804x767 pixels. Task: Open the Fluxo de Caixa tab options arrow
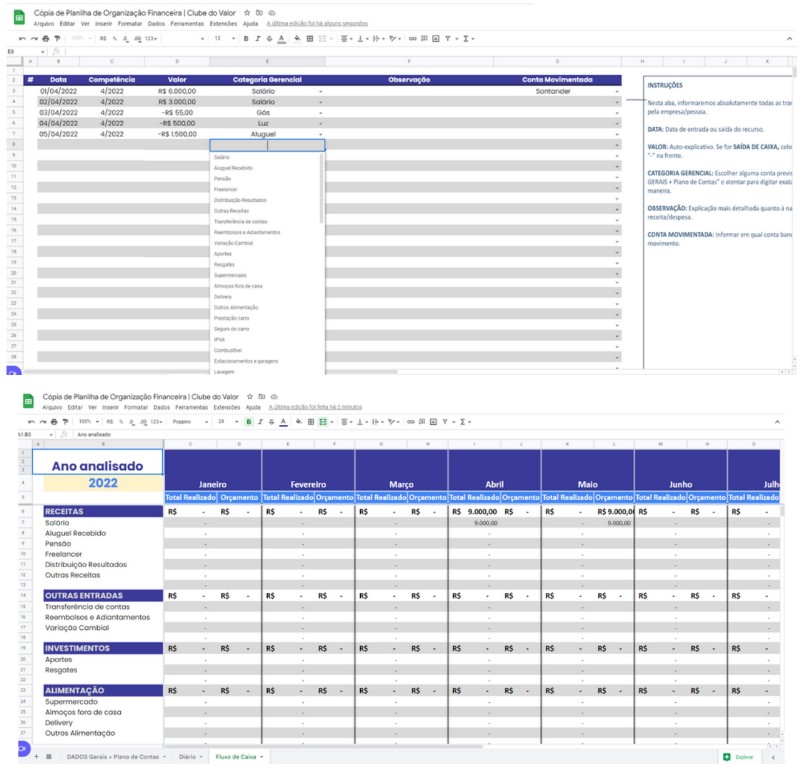262,757
